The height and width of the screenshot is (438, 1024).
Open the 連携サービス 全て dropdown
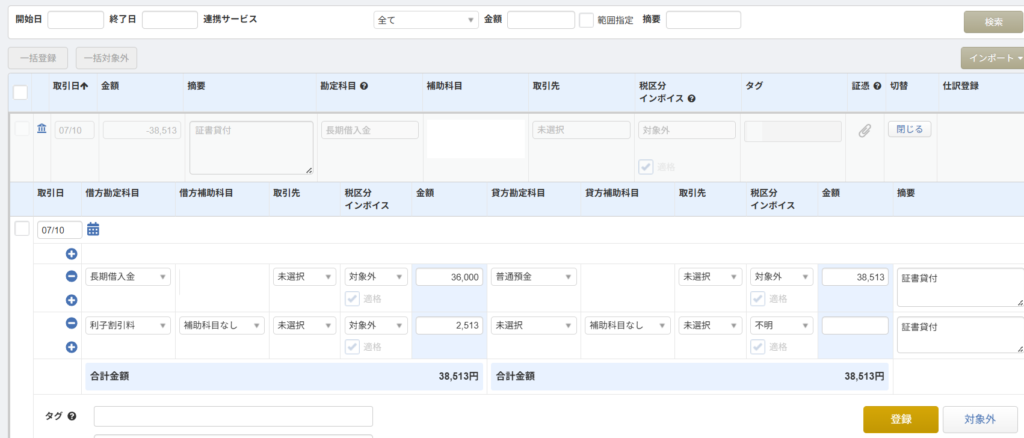point(425,20)
